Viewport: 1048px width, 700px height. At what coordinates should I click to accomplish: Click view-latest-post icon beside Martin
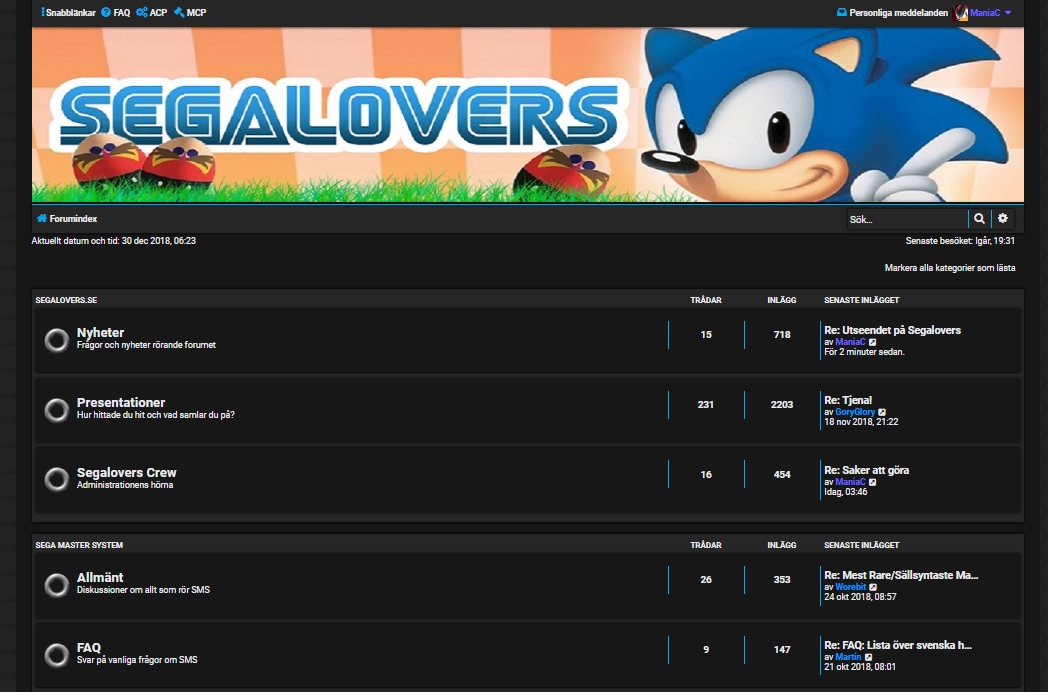coord(868,657)
